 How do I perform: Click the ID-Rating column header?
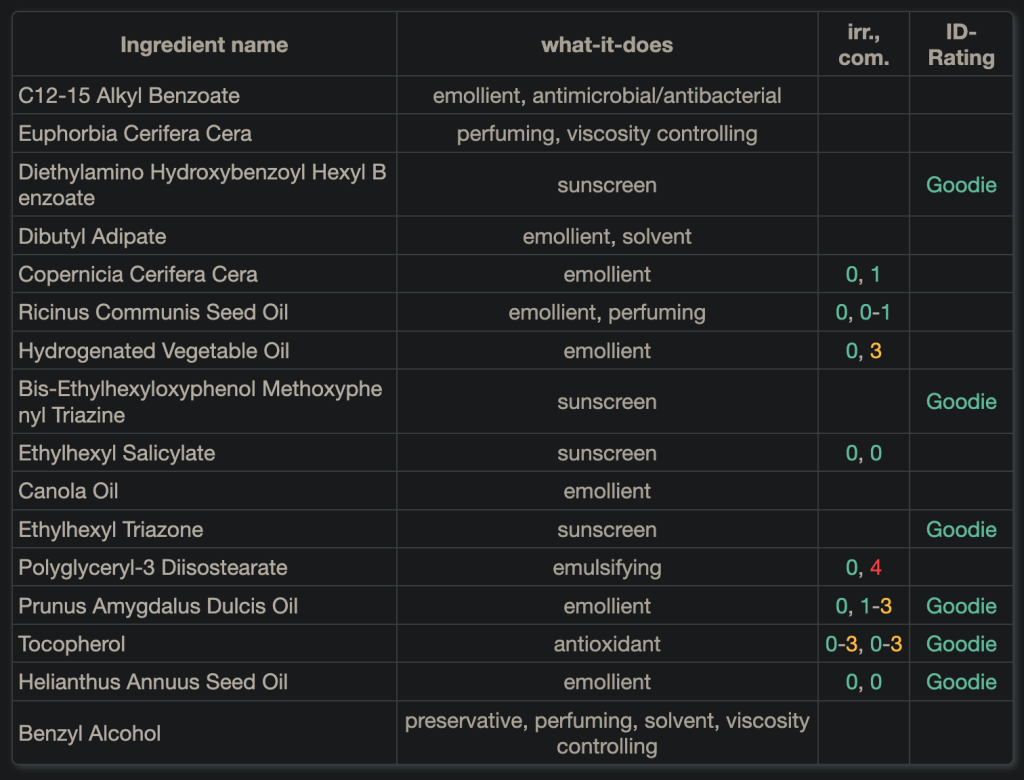(961, 45)
